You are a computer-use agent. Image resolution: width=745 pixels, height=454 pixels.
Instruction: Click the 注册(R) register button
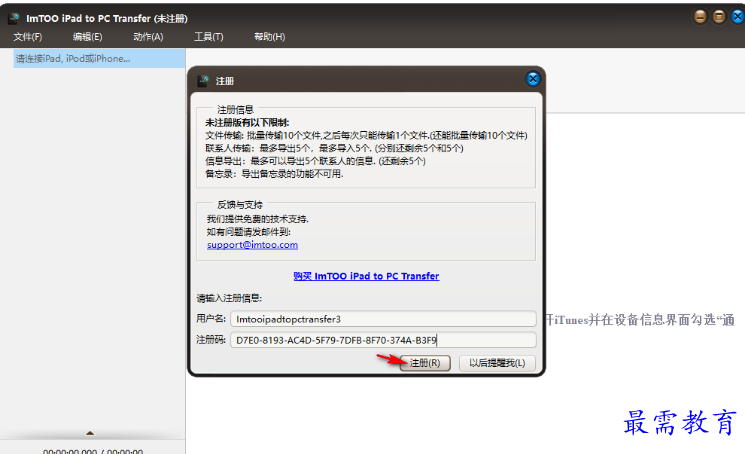pyautogui.click(x=425, y=363)
